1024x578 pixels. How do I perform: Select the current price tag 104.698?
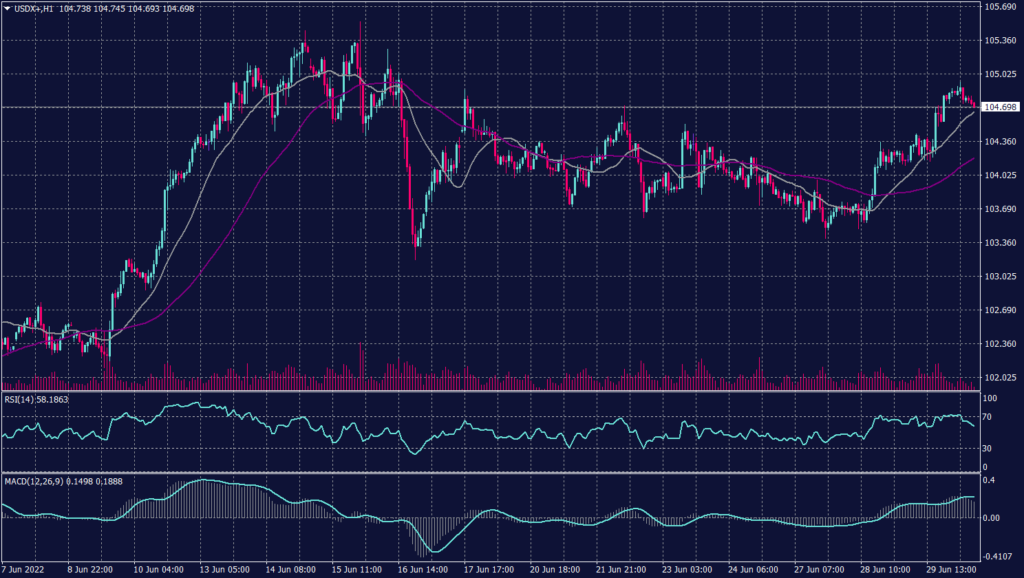[x=999, y=104]
